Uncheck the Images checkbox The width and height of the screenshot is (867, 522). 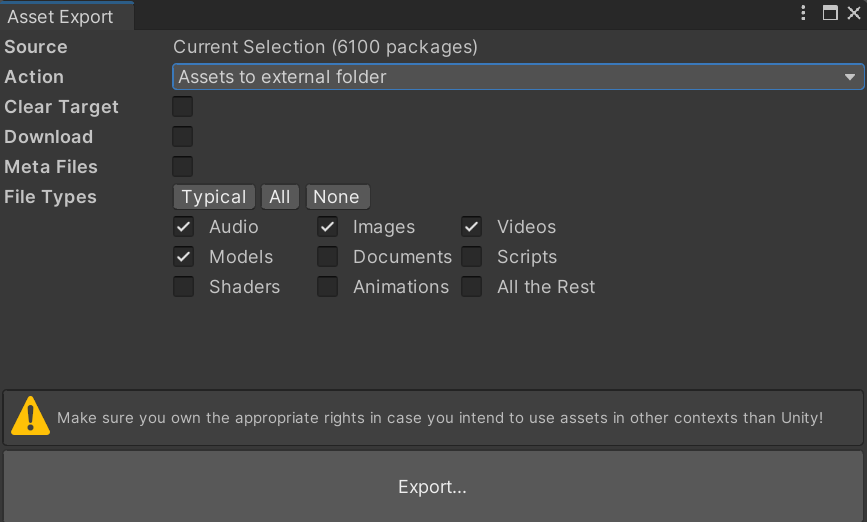(327, 227)
